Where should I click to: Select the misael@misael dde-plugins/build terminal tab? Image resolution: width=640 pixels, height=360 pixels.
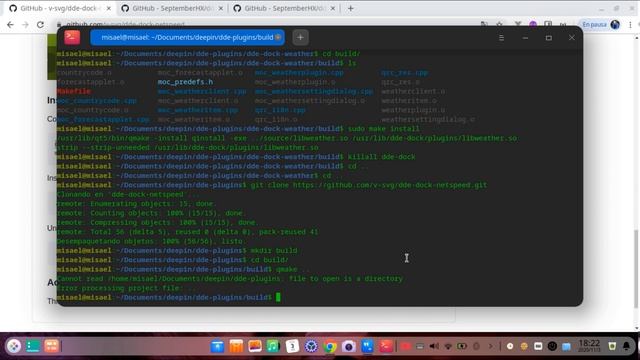coord(187,38)
